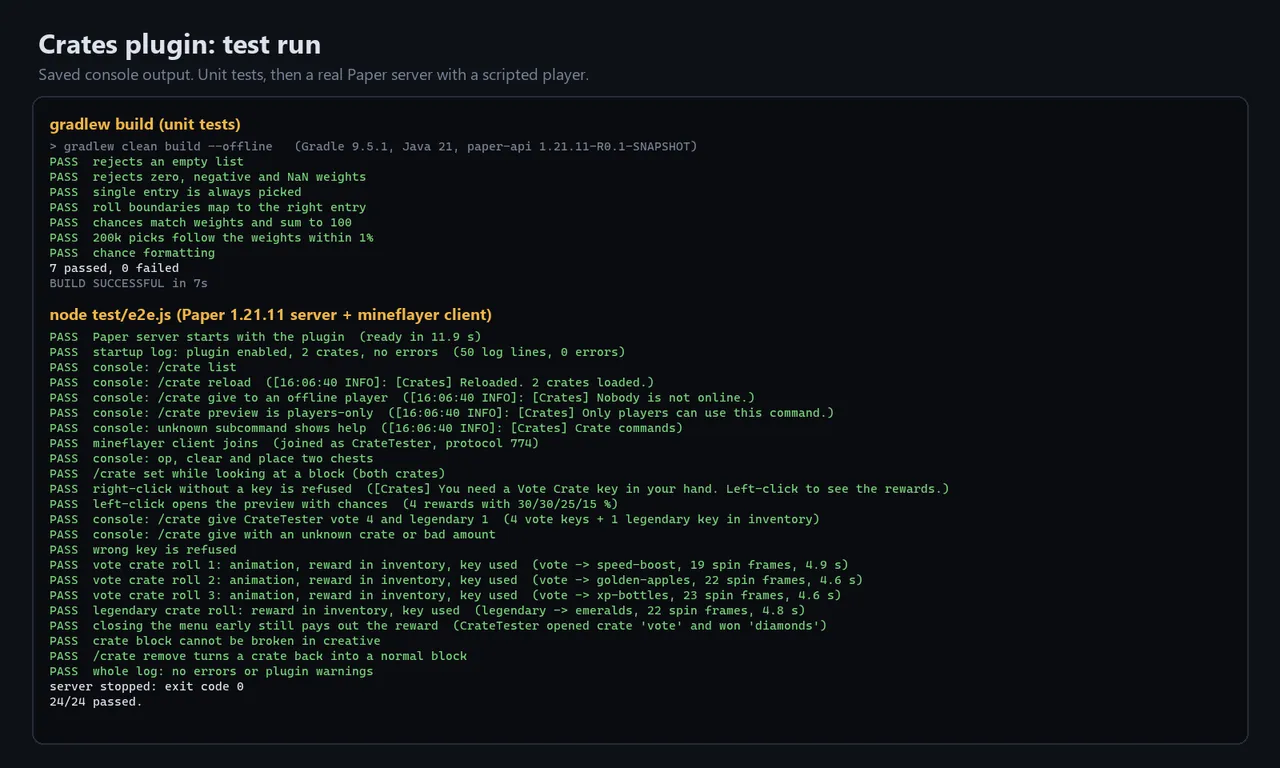Viewport: 1280px width, 768px height.
Task: Click "/crate preview is players-only" line
Action: [442, 413]
